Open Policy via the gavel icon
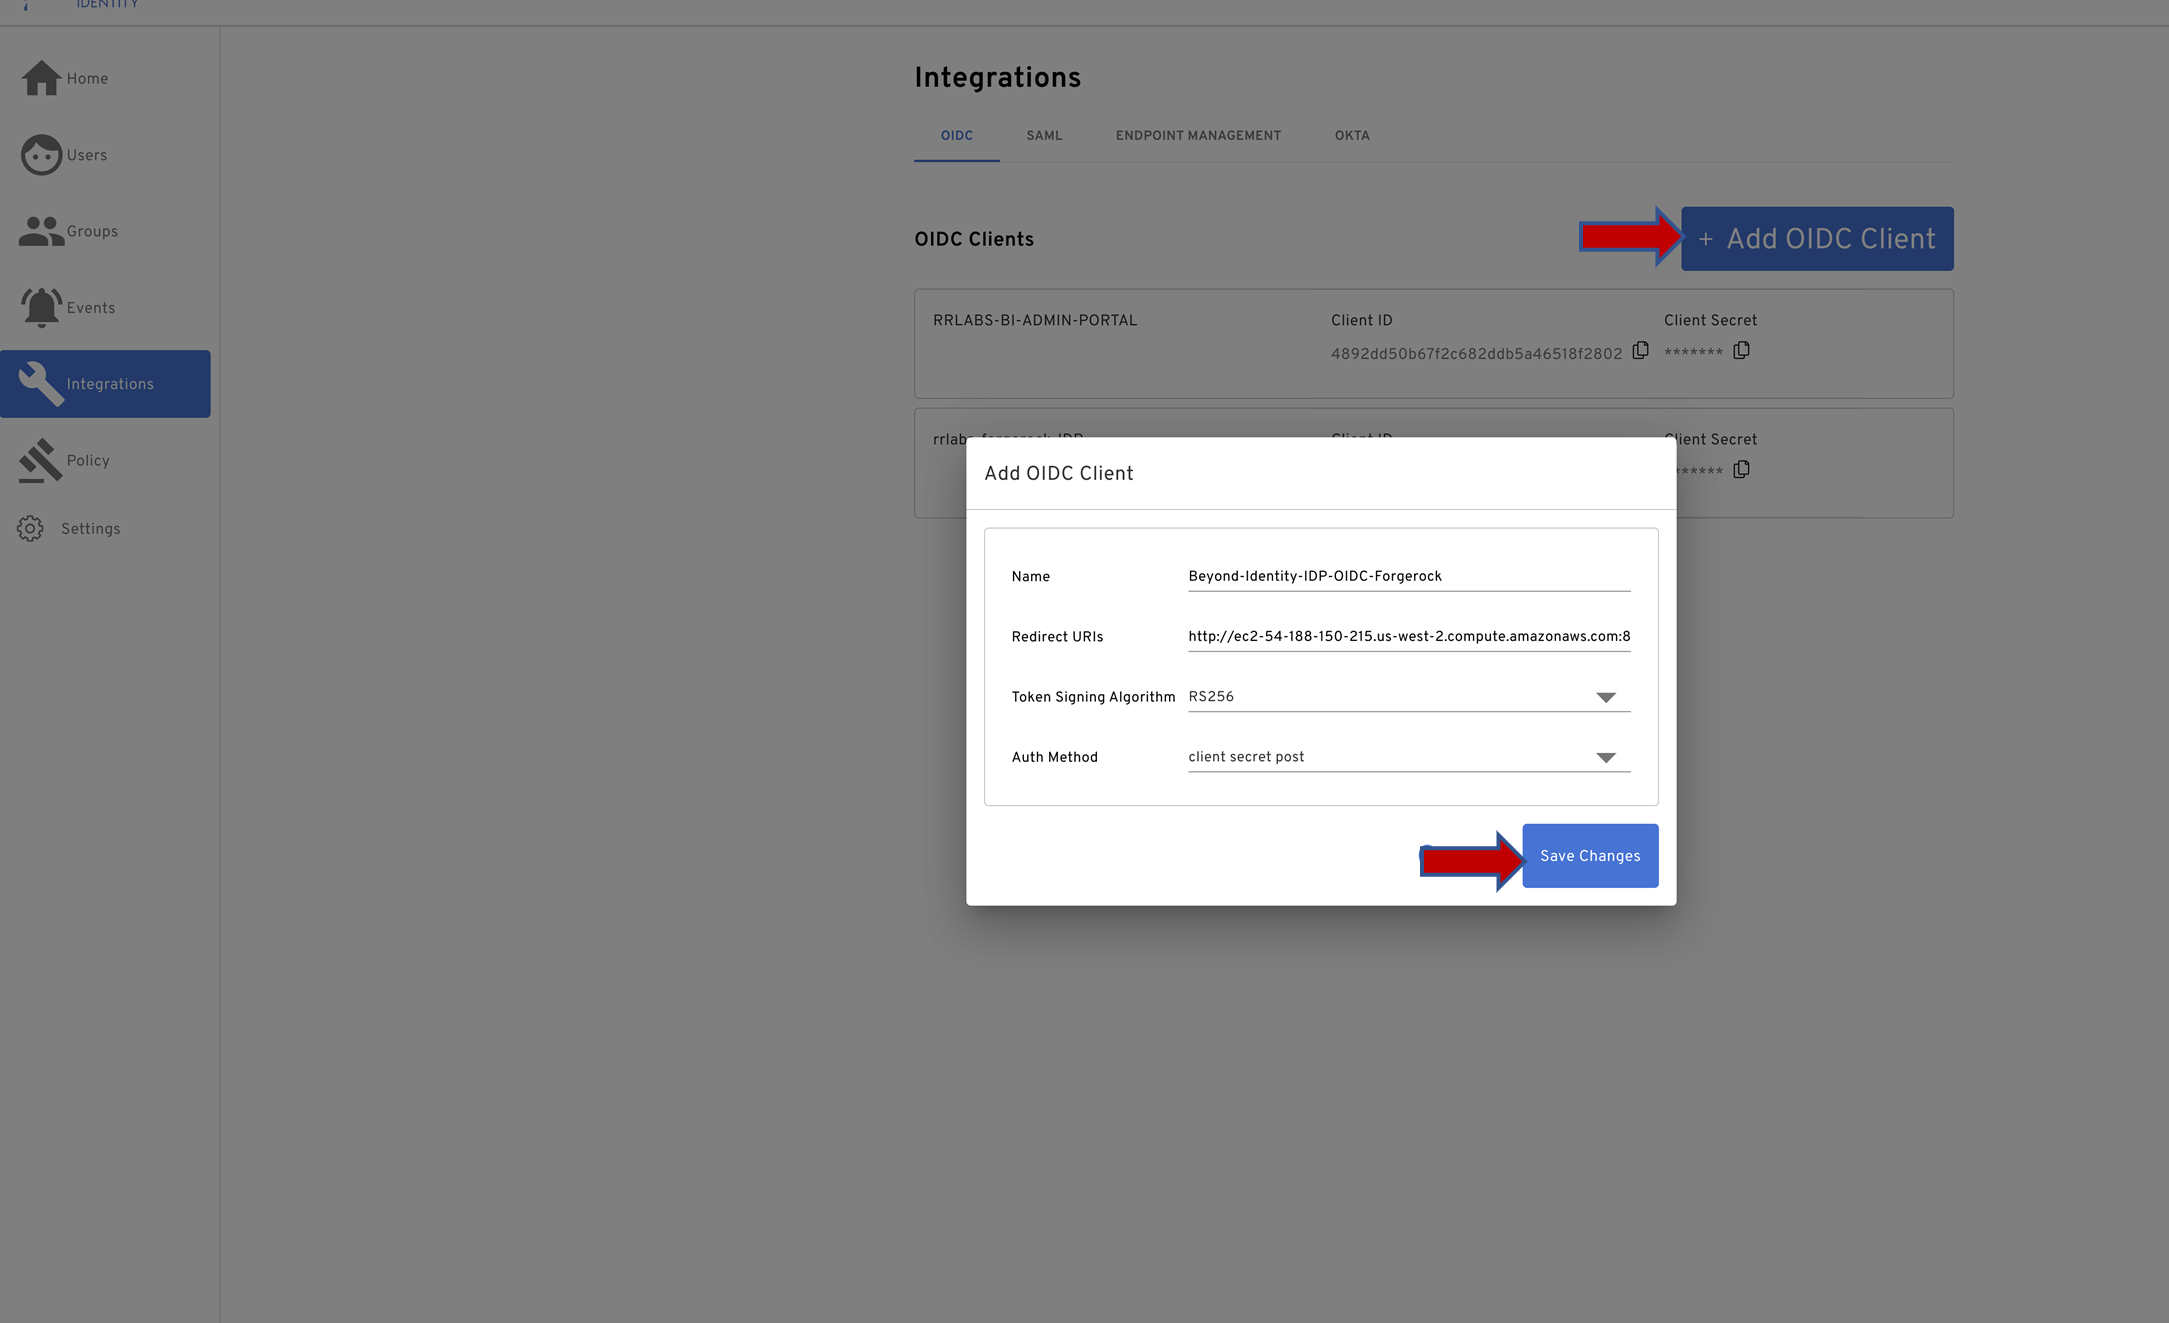Screen dimensions: 2169x1323 click(41, 460)
